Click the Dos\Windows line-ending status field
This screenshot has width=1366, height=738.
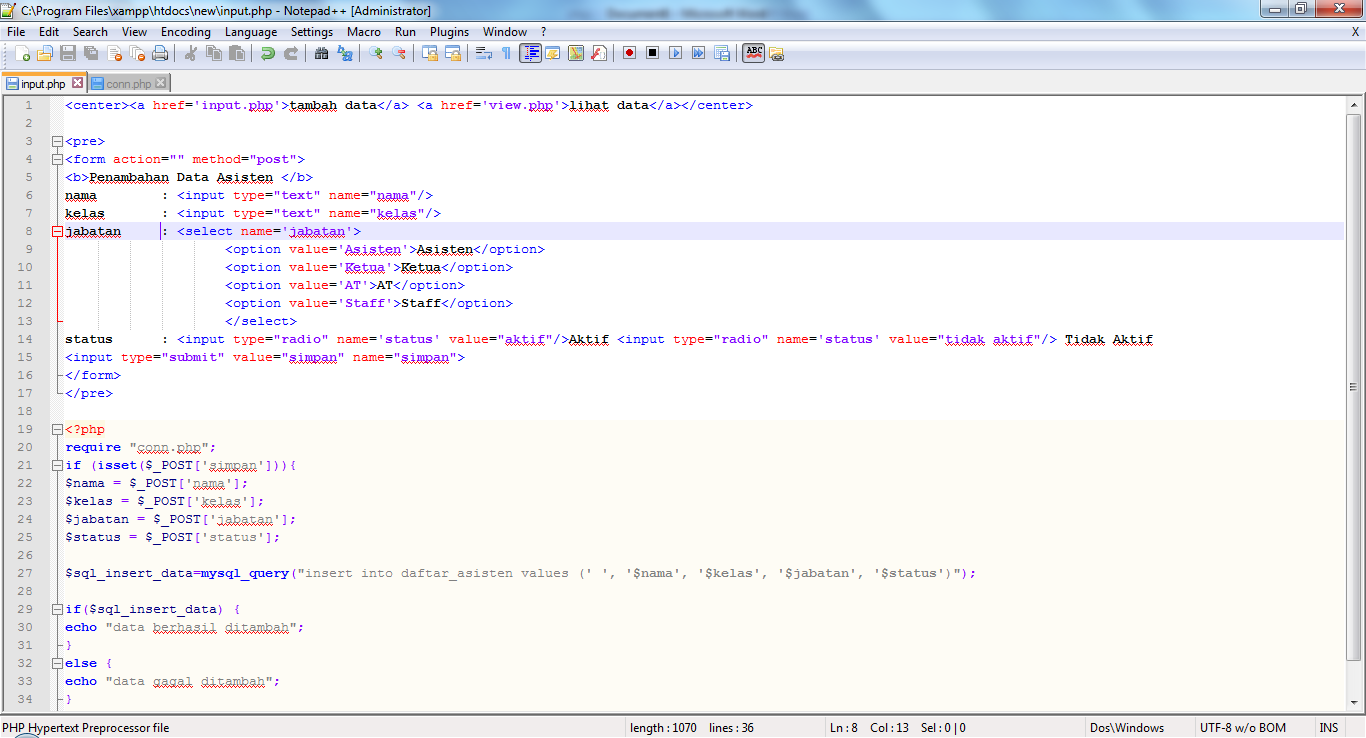pos(1138,728)
